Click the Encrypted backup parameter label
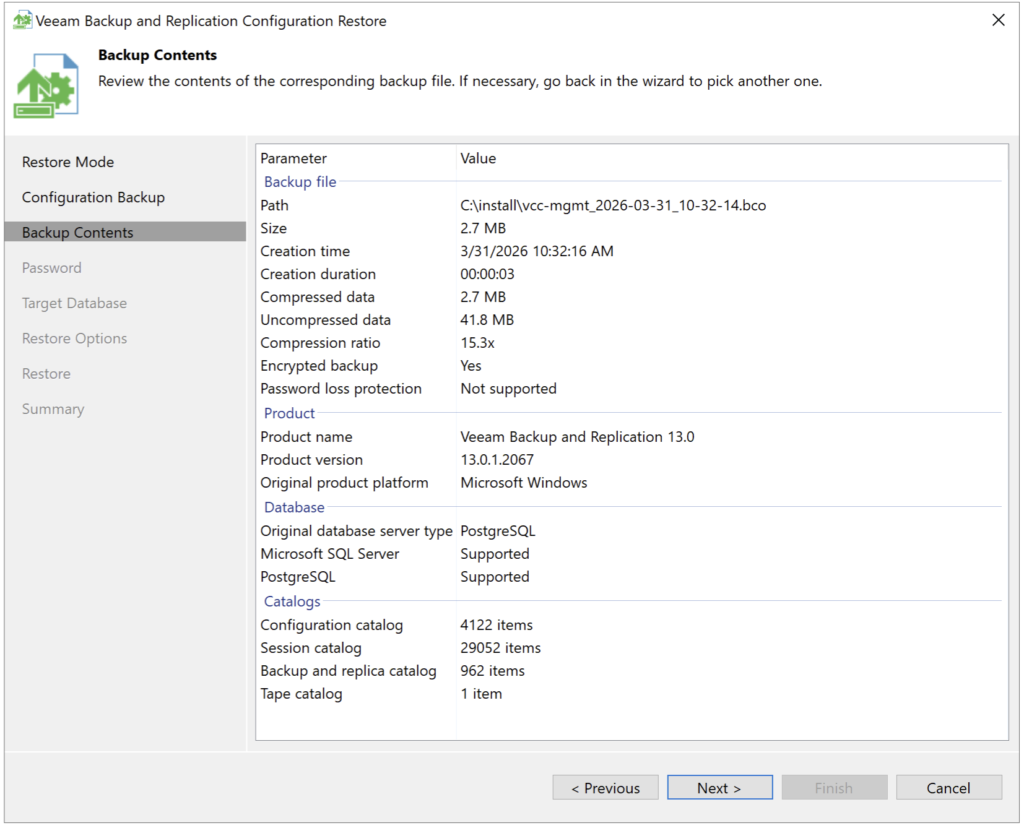 click(x=319, y=366)
